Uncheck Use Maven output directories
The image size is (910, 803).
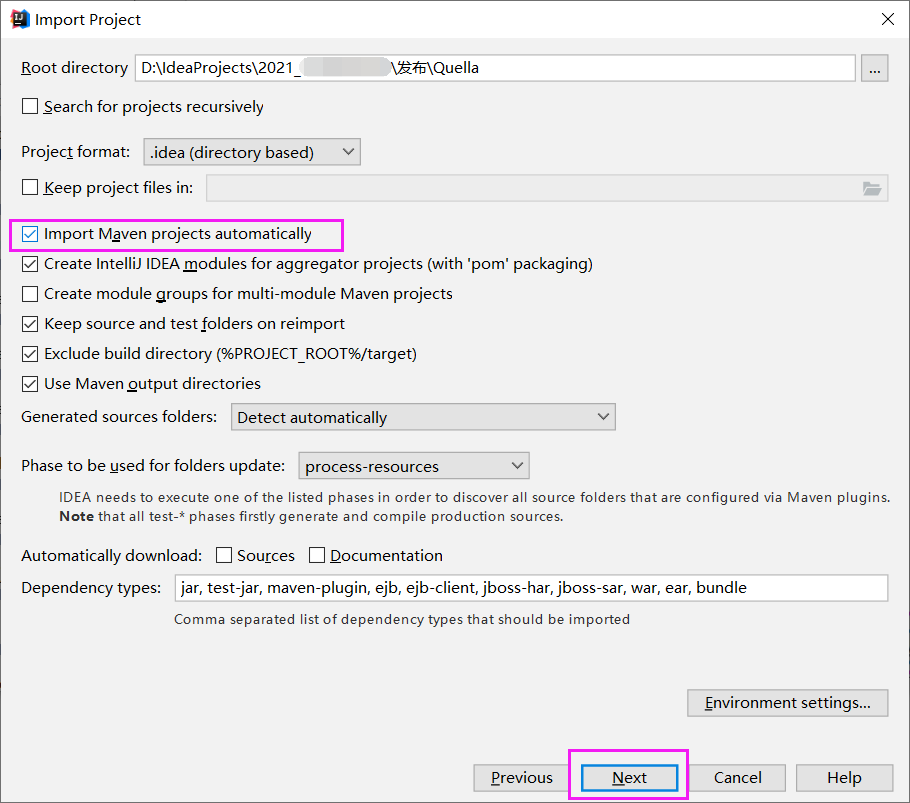30,383
